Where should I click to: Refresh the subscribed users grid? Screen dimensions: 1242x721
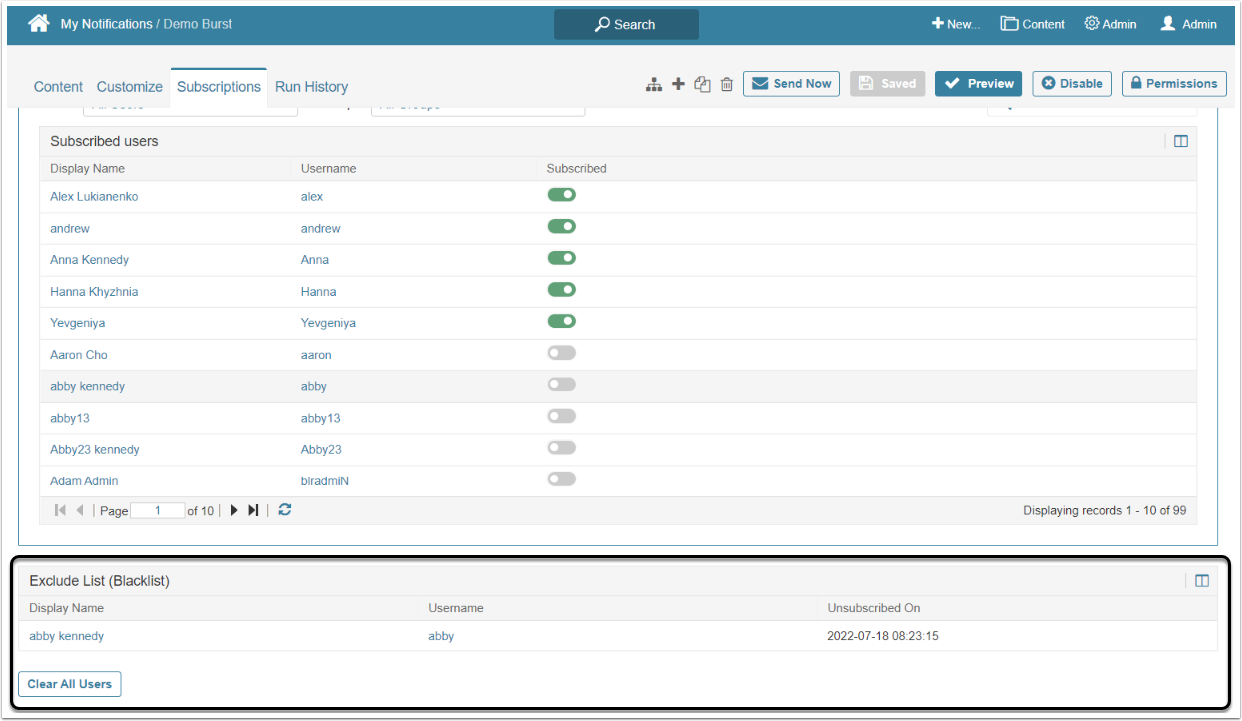click(x=285, y=510)
